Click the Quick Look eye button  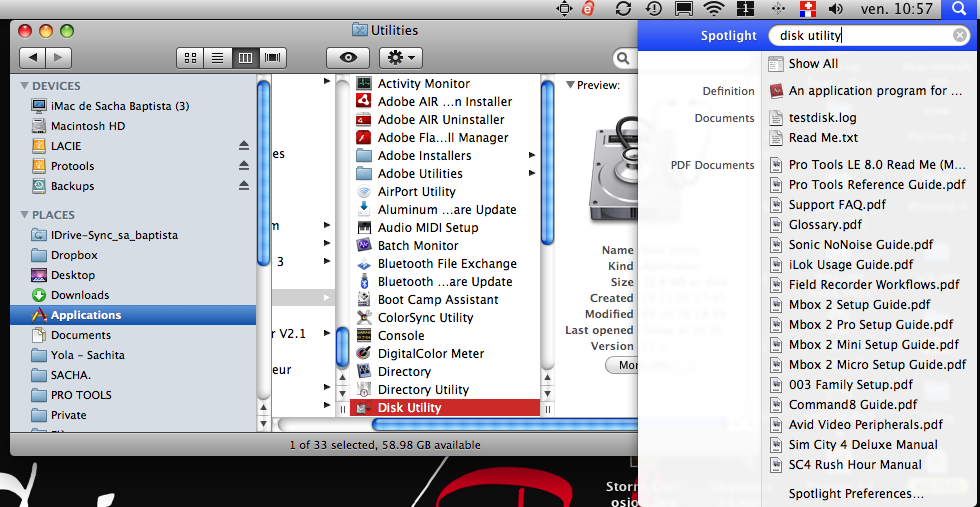coord(348,58)
